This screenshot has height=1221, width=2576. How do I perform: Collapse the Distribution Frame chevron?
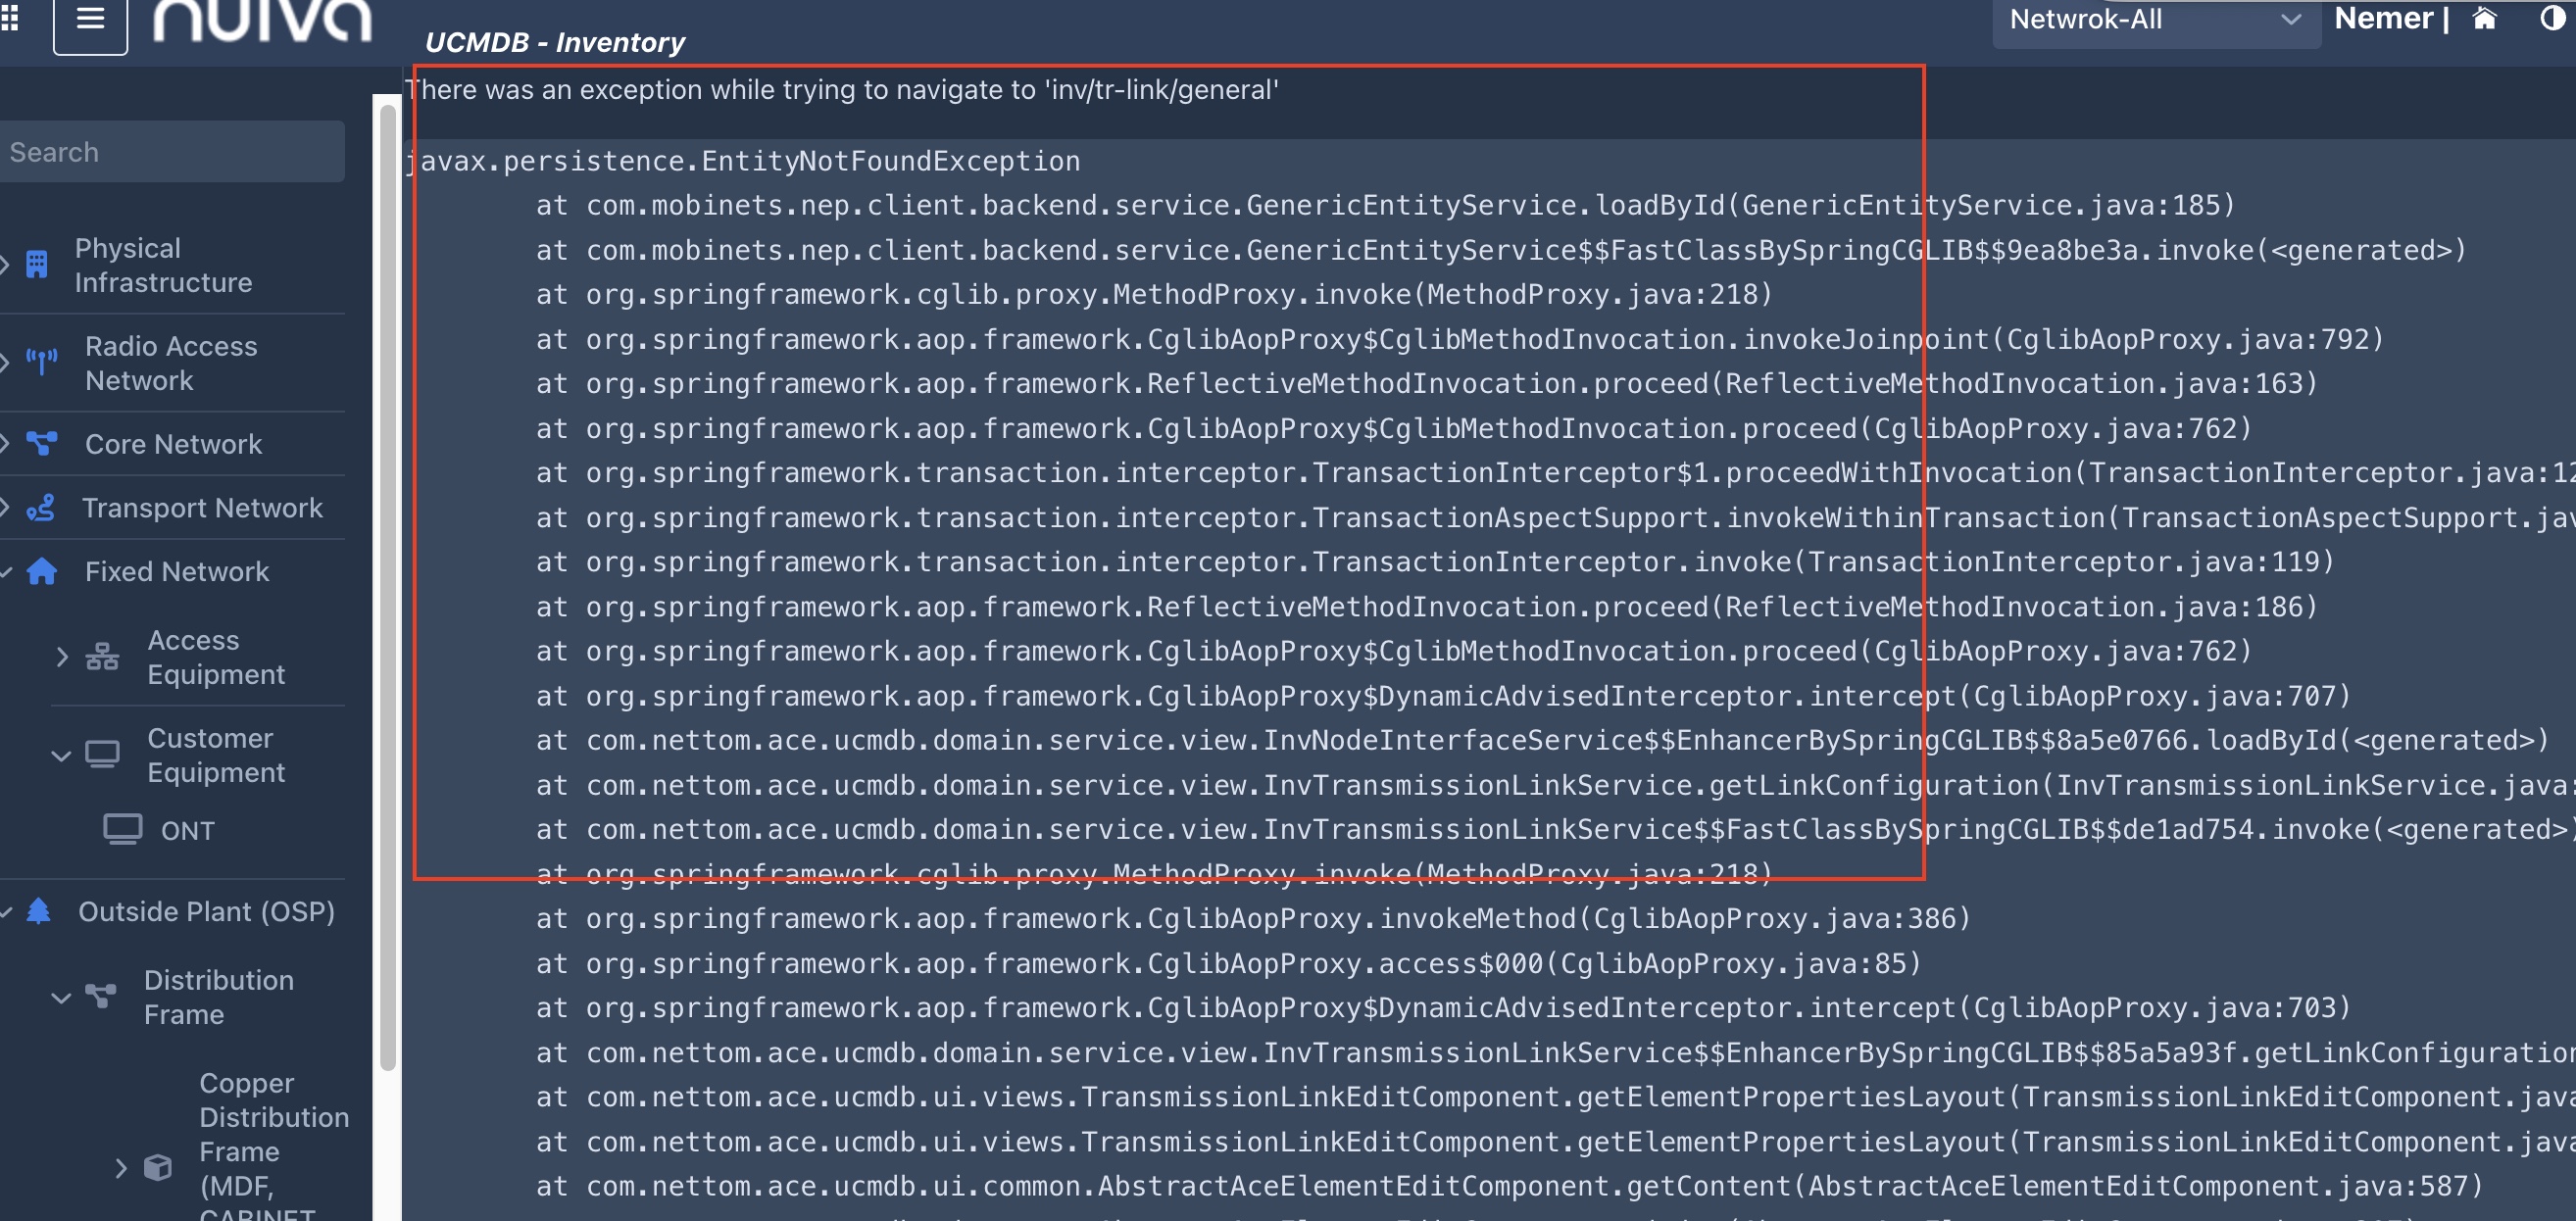pos(62,997)
